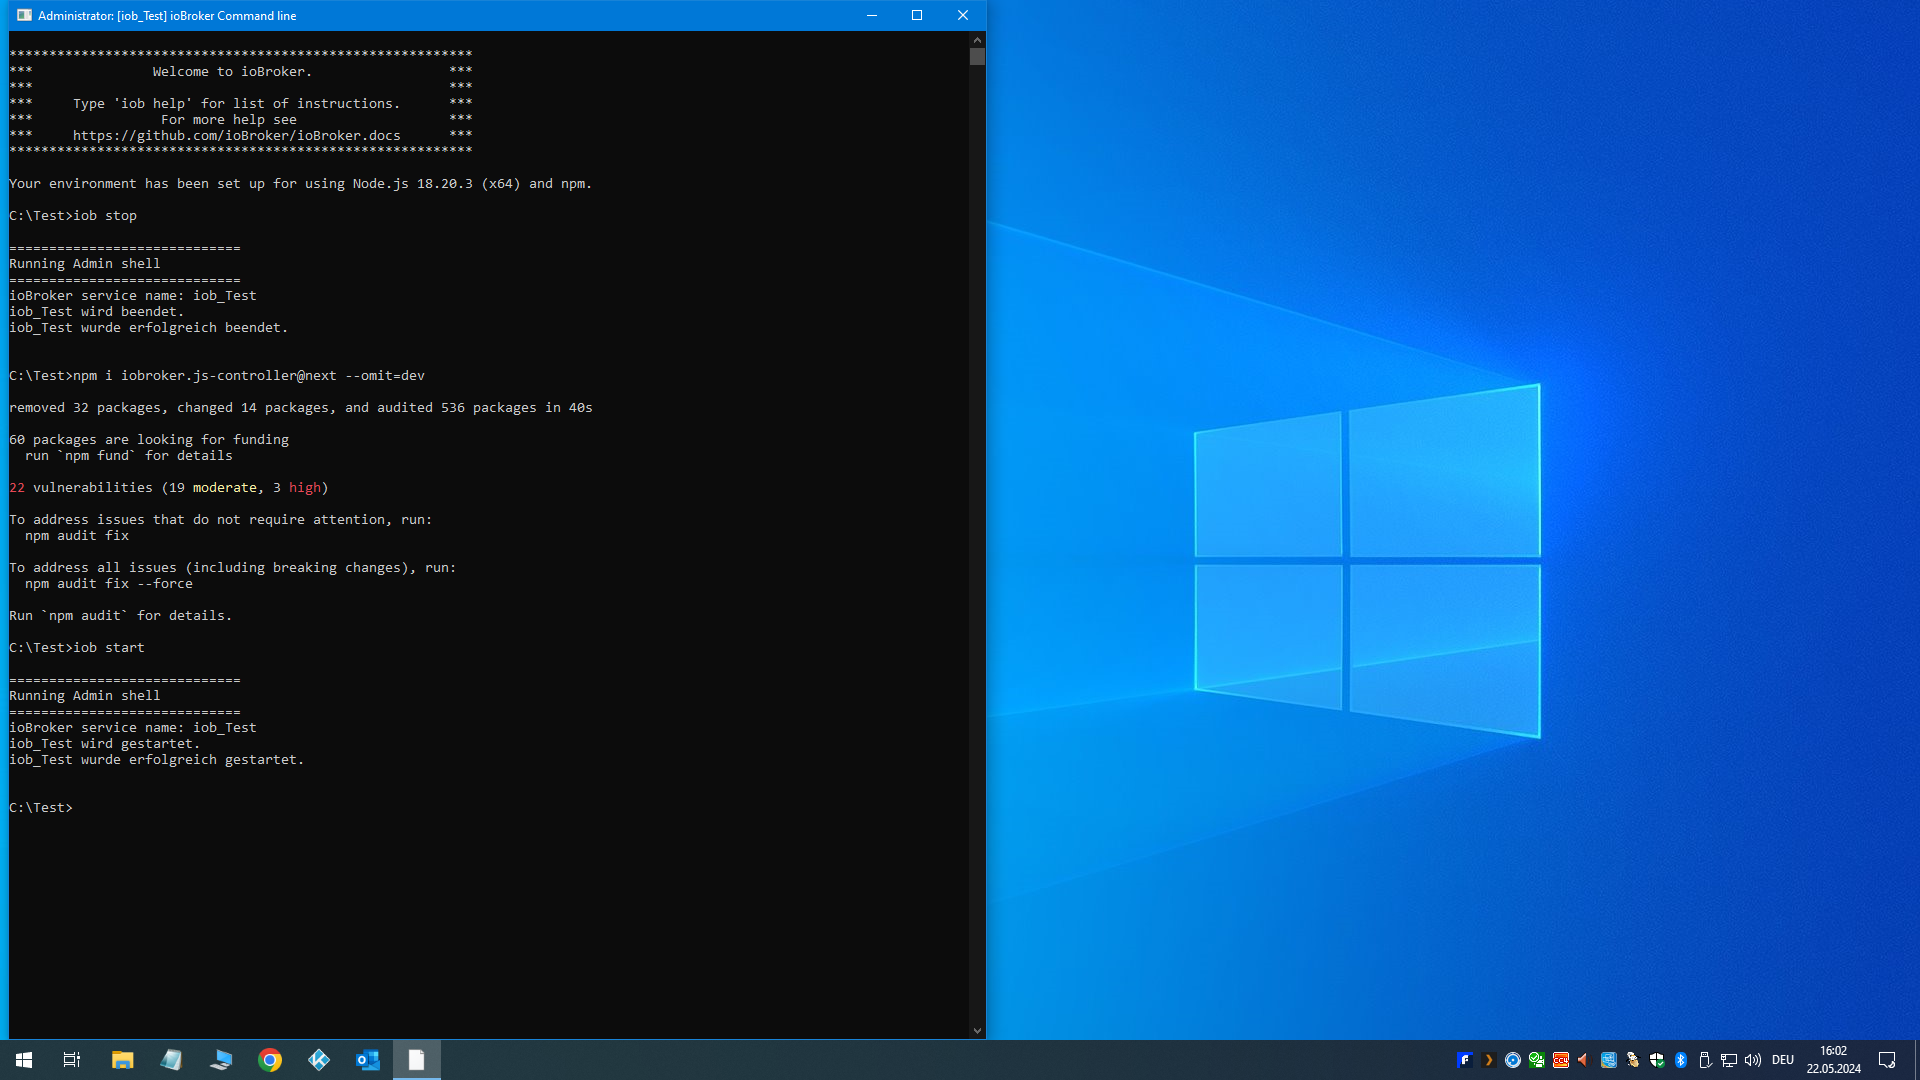Click the '60 packages are looking for funding' line
Viewport: 1920px width, 1080px height.
pos(149,439)
